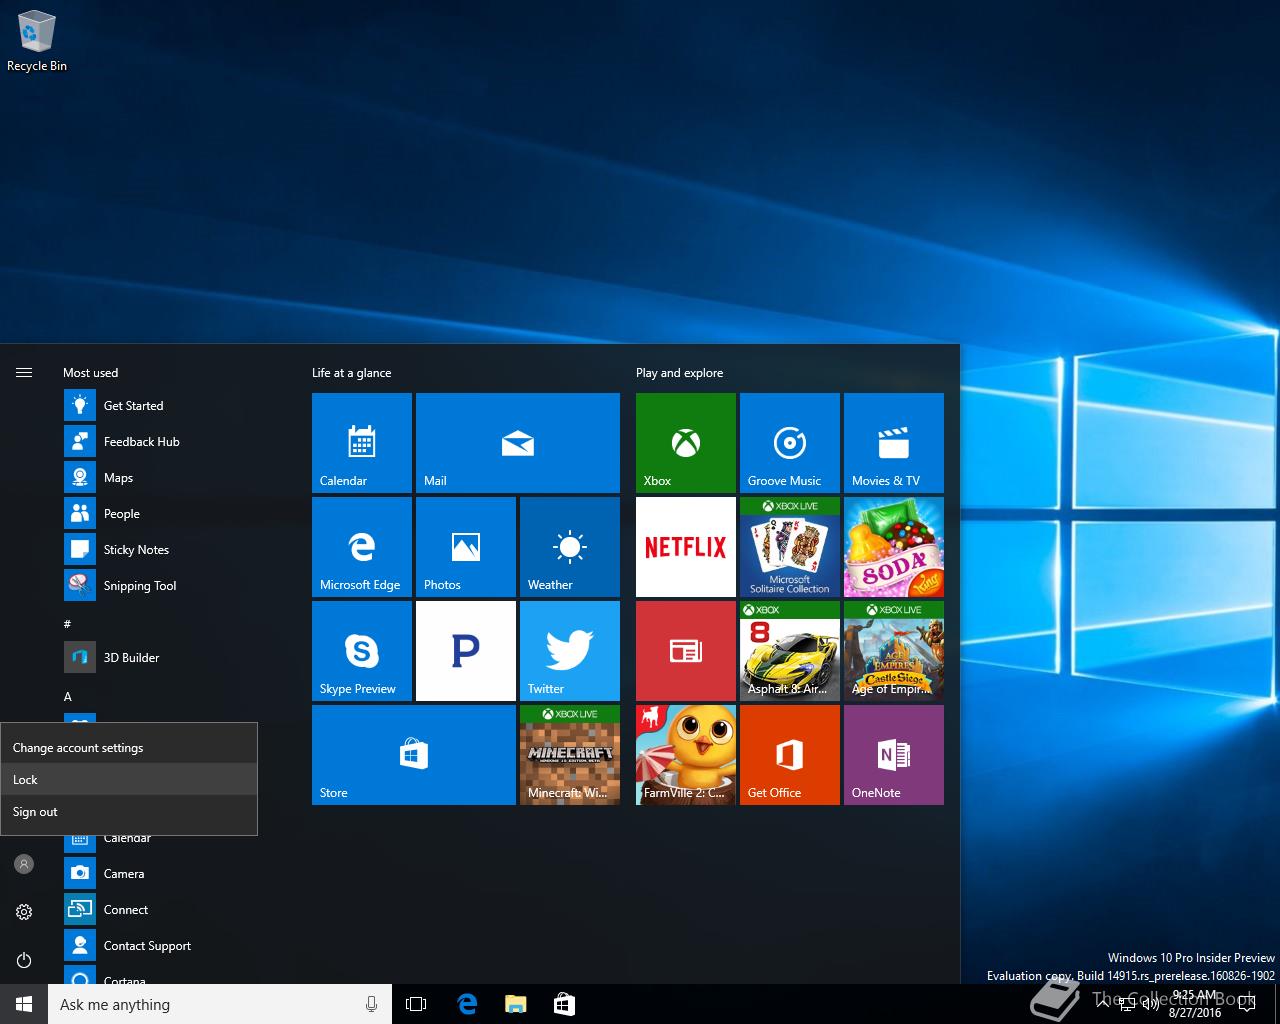The image size is (1280, 1024).
Task: Click the user account icon
Action: point(24,864)
